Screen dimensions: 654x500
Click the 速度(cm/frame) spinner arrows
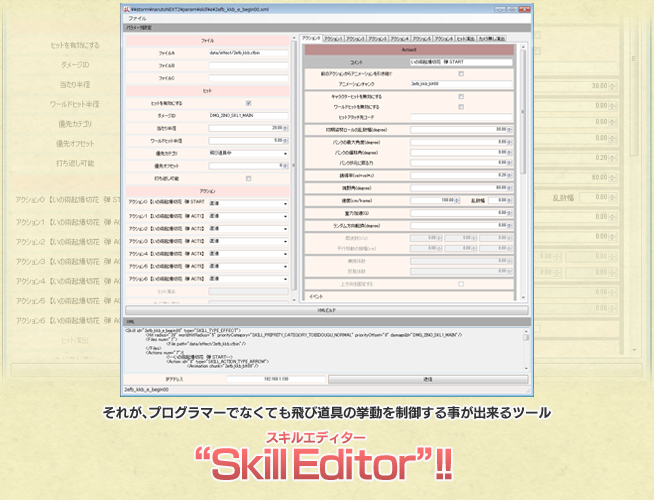(x=457, y=201)
